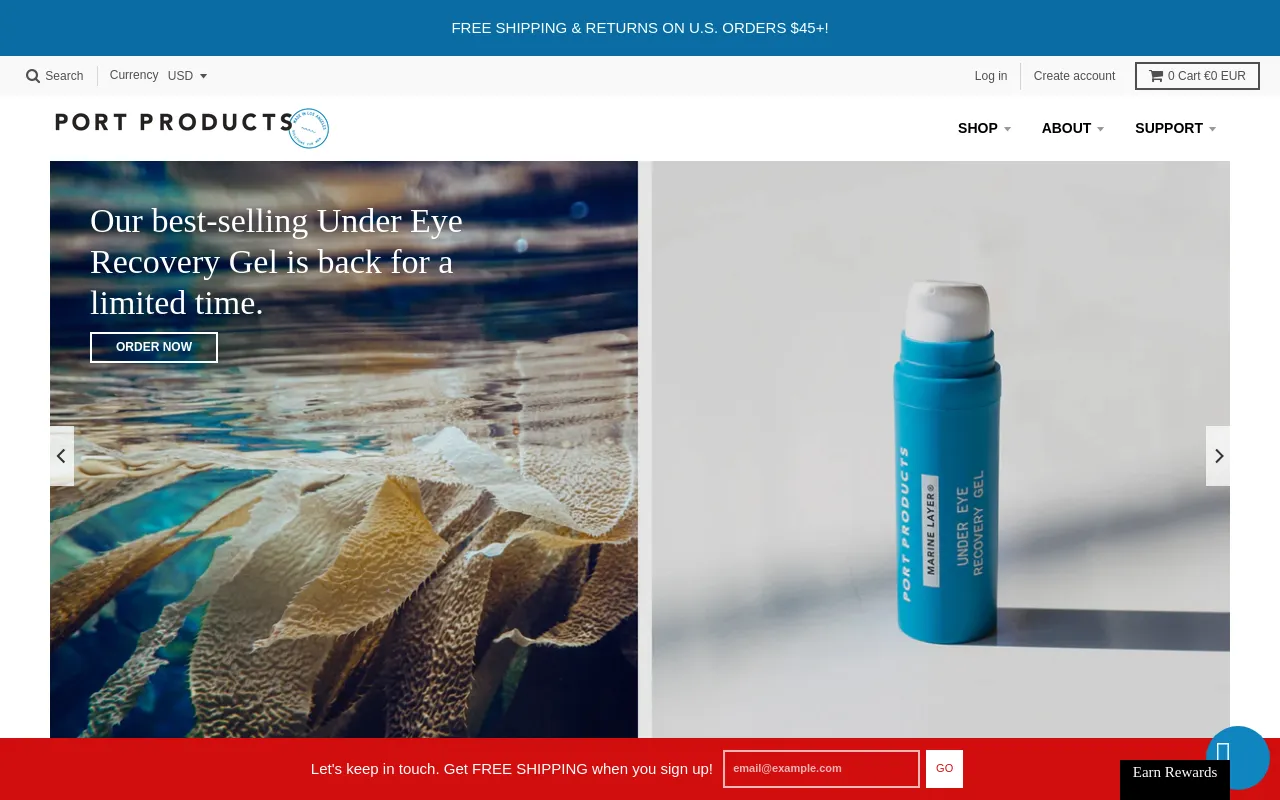Image resolution: width=1280 pixels, height=800 pixels.
Task: Click the hero headline about Under Eye Gel
Action: click(x=276, y=262)
